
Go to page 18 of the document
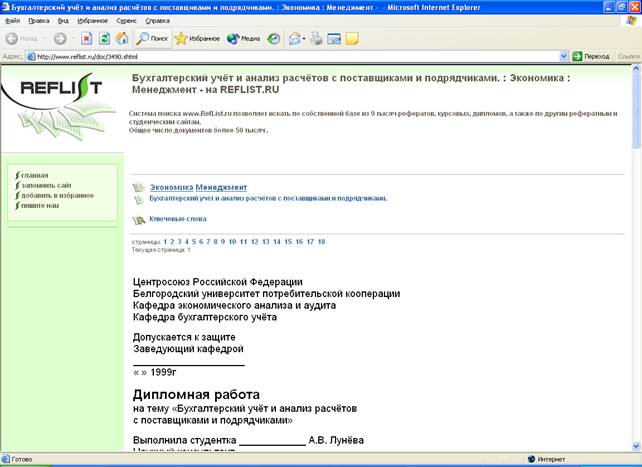point(321,241)
